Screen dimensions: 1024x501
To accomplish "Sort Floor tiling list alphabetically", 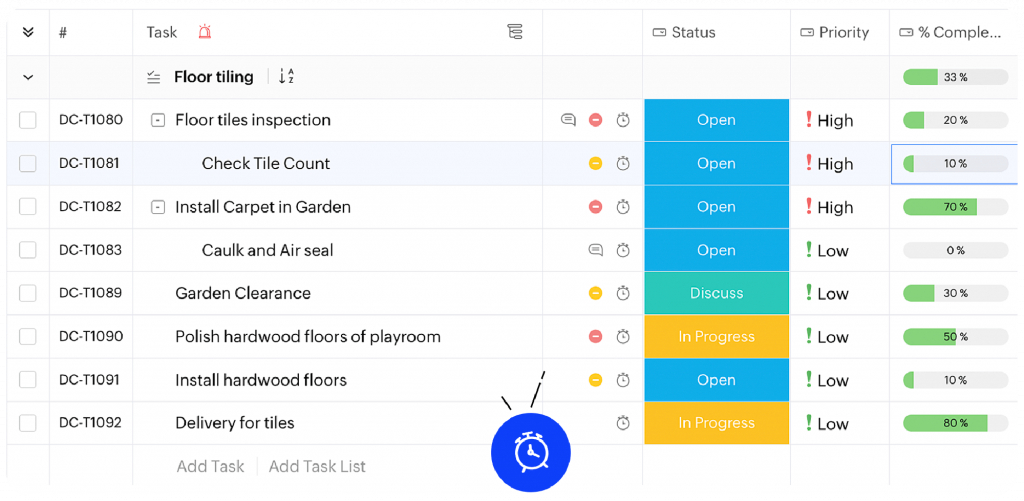I will pos(286,77).
